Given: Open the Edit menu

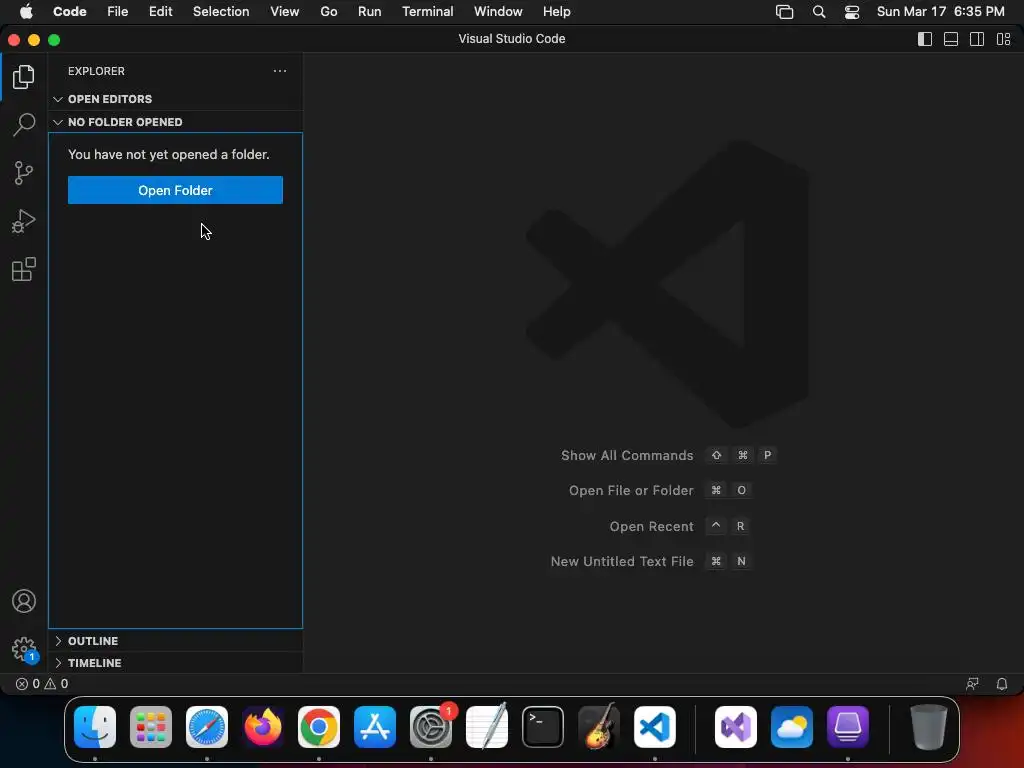Looking at the screenshot, I should 161,12.
